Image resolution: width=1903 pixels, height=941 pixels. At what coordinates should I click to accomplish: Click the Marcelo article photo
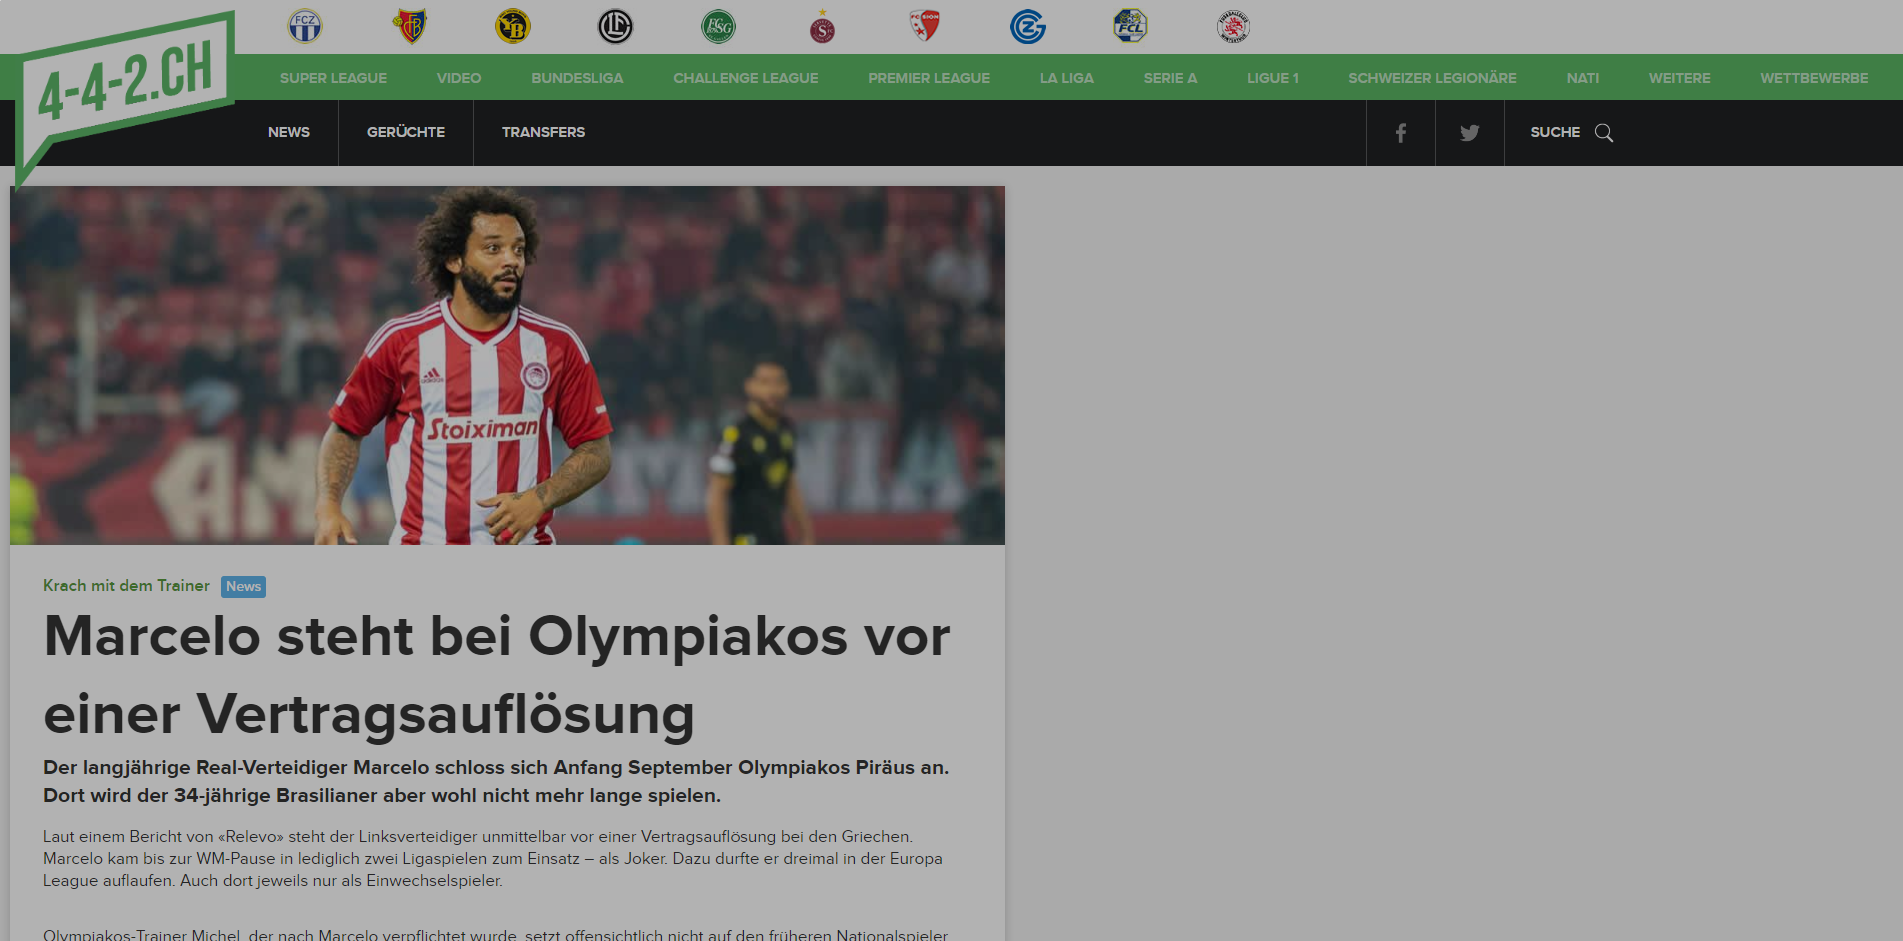(x=507, y=365)
